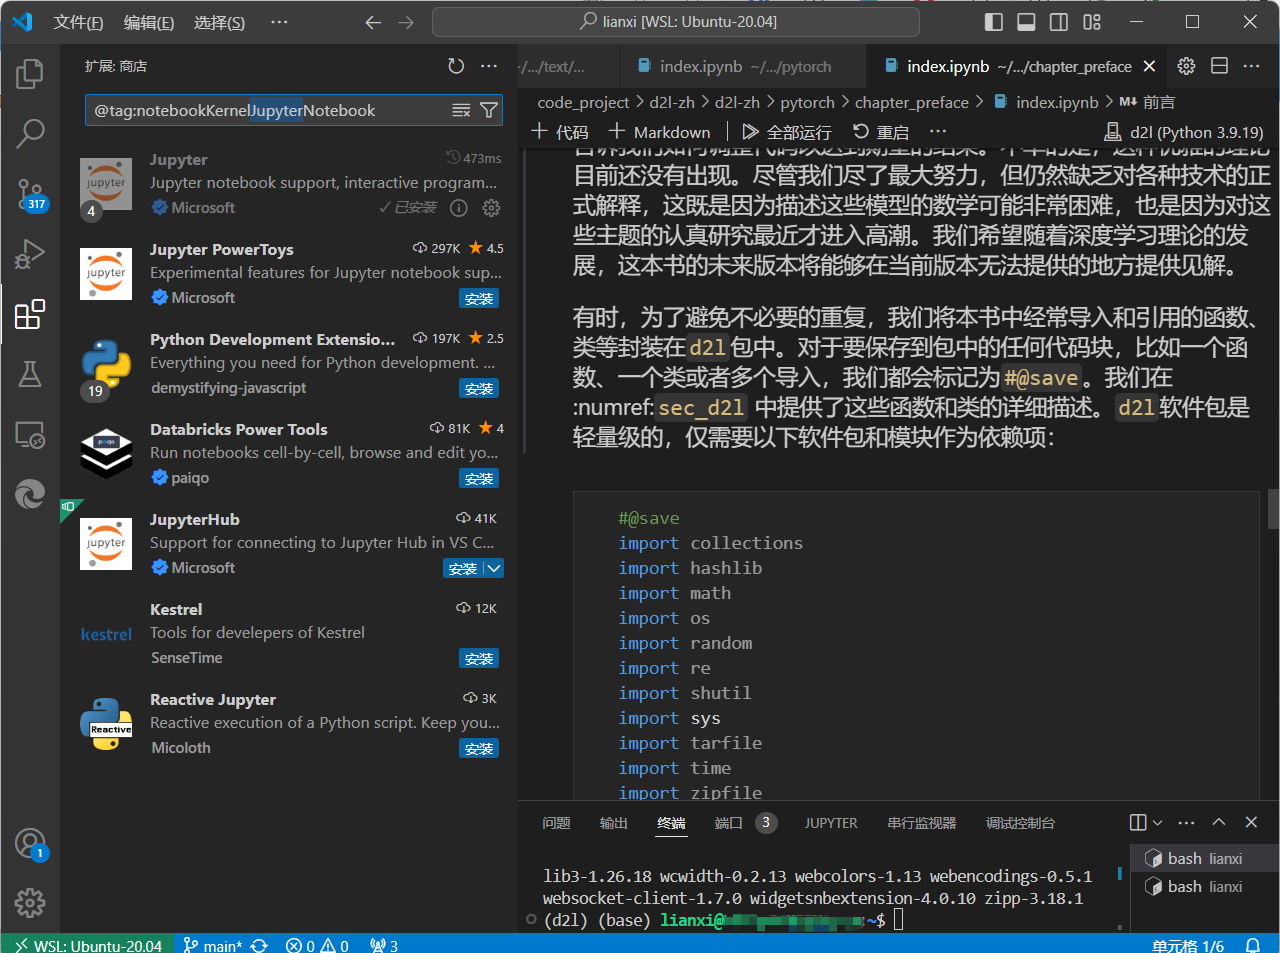
Task: Click the extension search filter funnel icon
Action: coord(489,110)
